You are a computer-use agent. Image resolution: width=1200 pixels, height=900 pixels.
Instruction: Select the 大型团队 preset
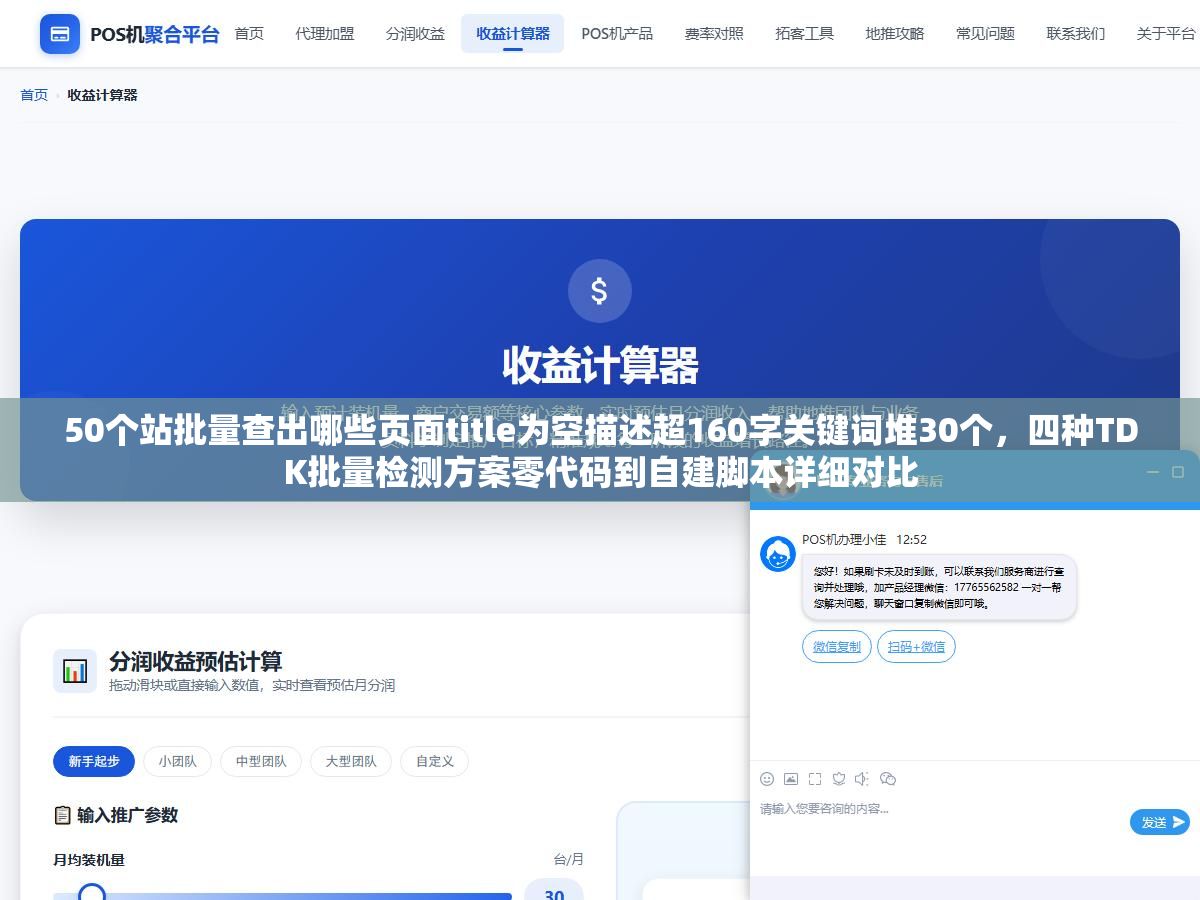click(x=351, y=761)
